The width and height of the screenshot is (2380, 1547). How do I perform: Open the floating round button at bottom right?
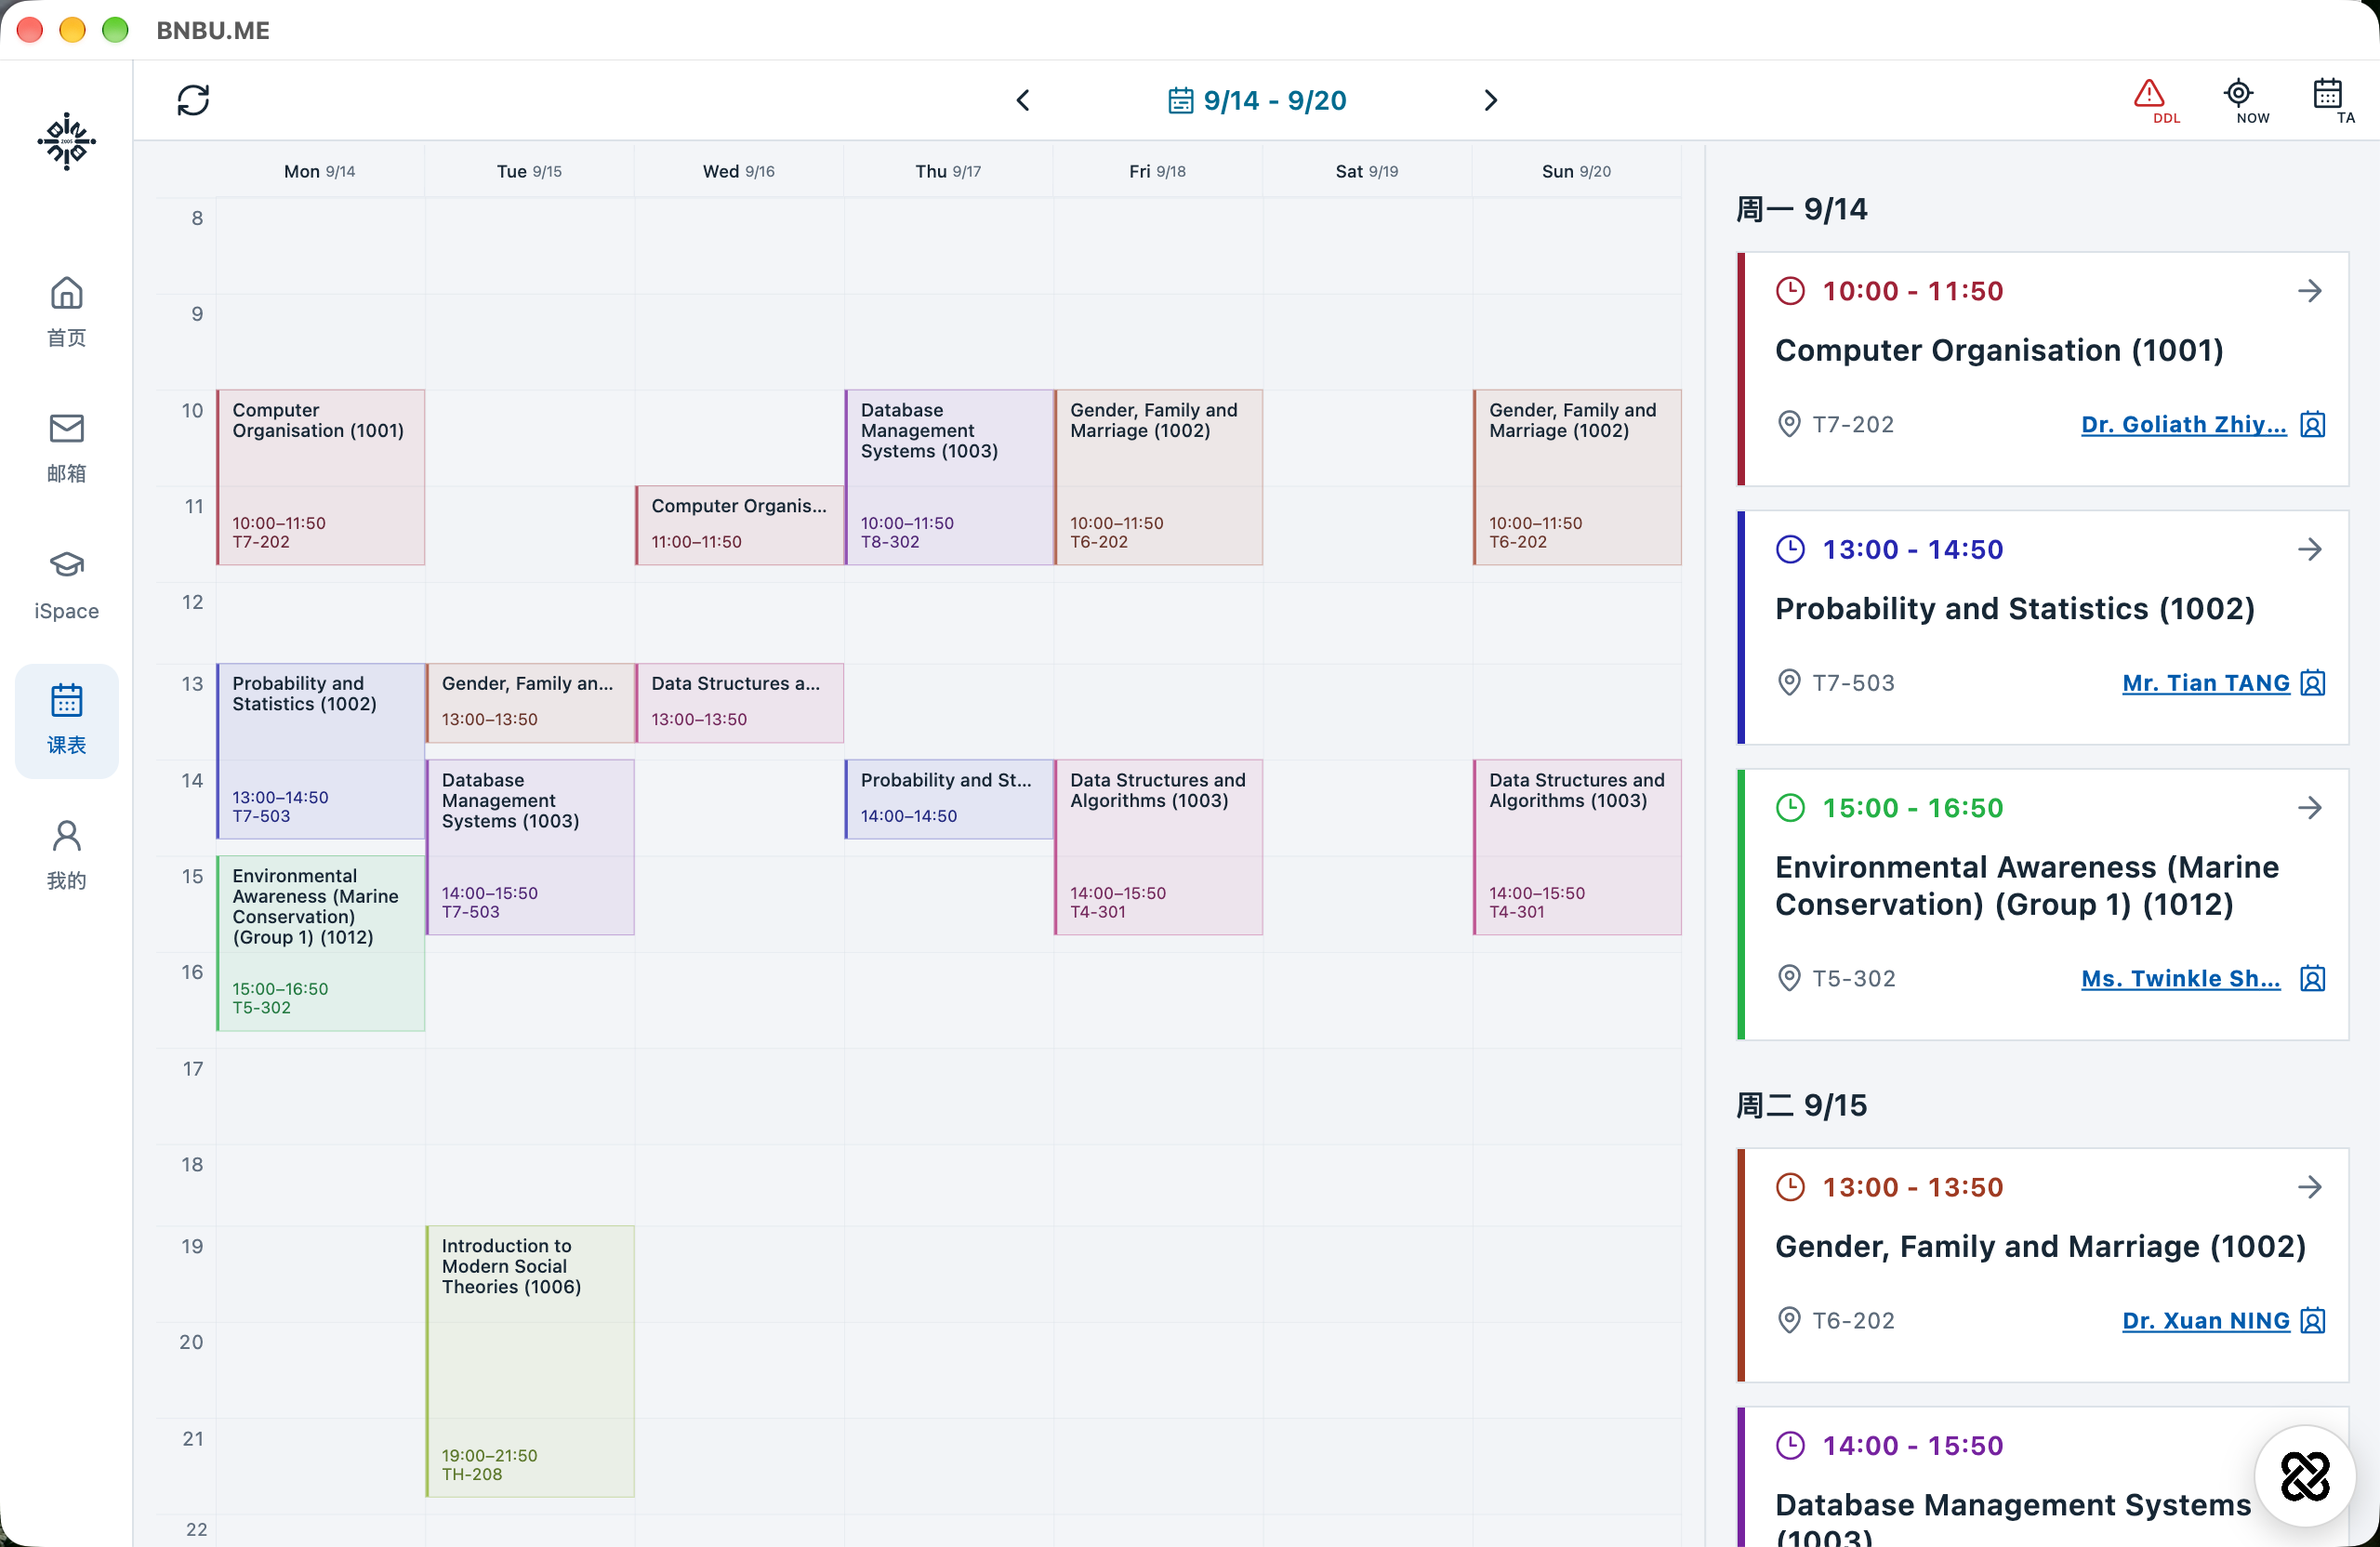2305,1475
